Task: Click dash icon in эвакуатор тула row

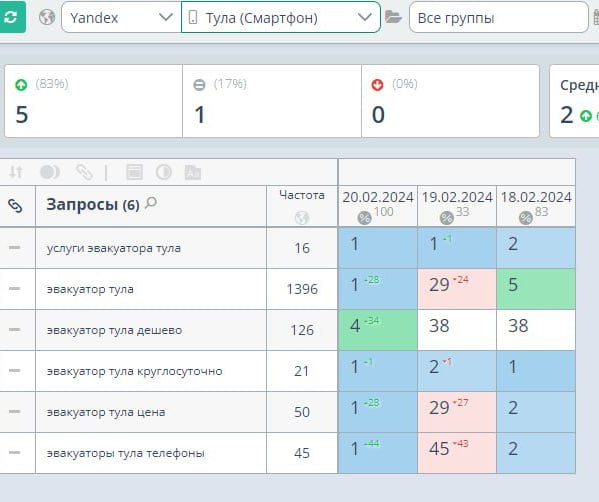Action: pyautogui.click(x=15, y=288)
